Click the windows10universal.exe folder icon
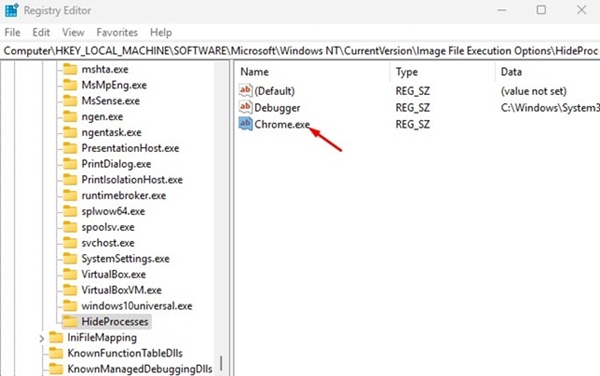This screenshot has height=376, width=600. 70,306
